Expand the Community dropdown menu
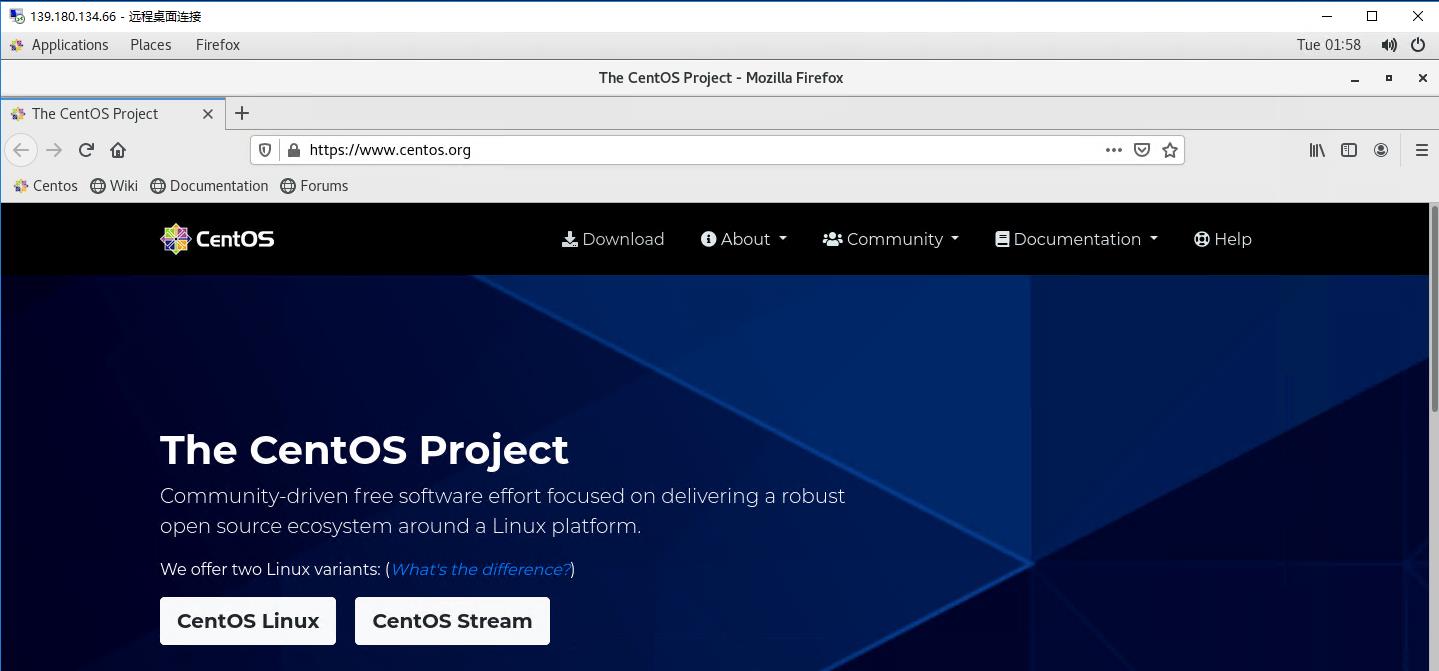This screenshot has width=1439, height=671. click(891, 239)
